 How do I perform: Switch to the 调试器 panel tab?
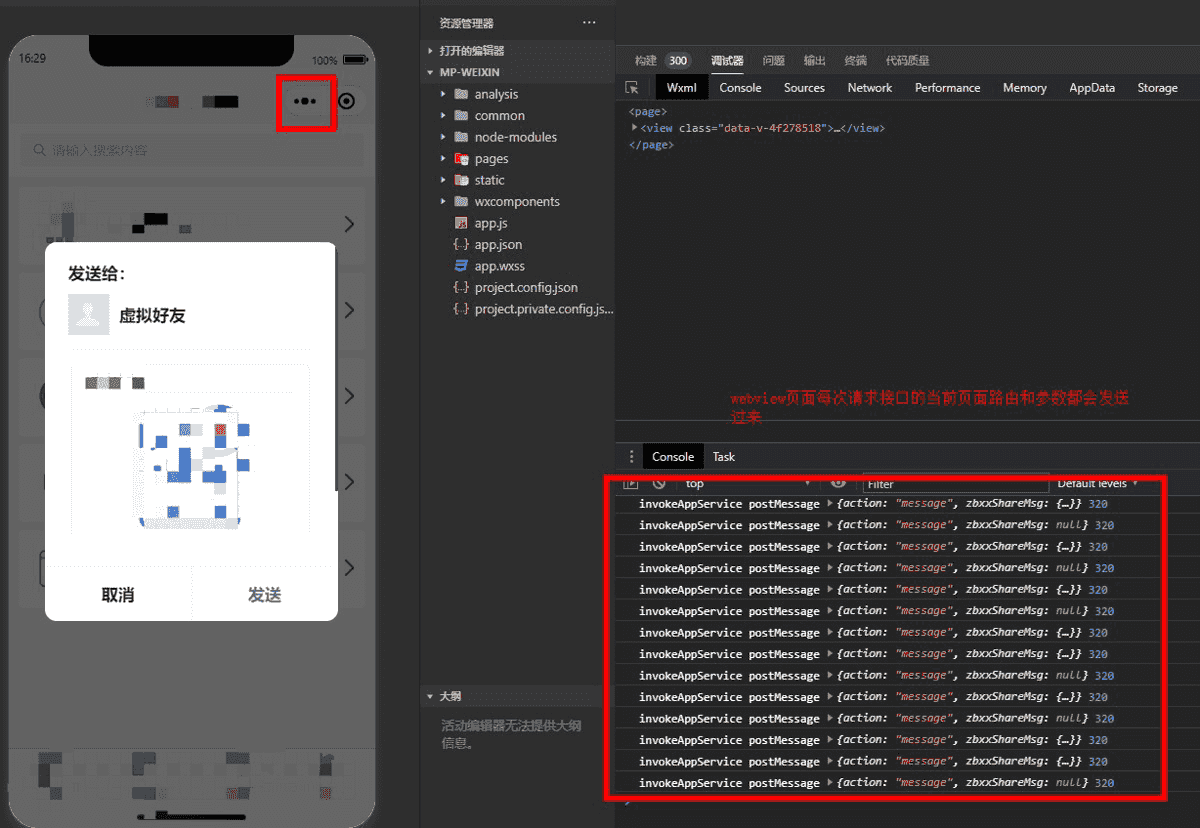point(727,60)
